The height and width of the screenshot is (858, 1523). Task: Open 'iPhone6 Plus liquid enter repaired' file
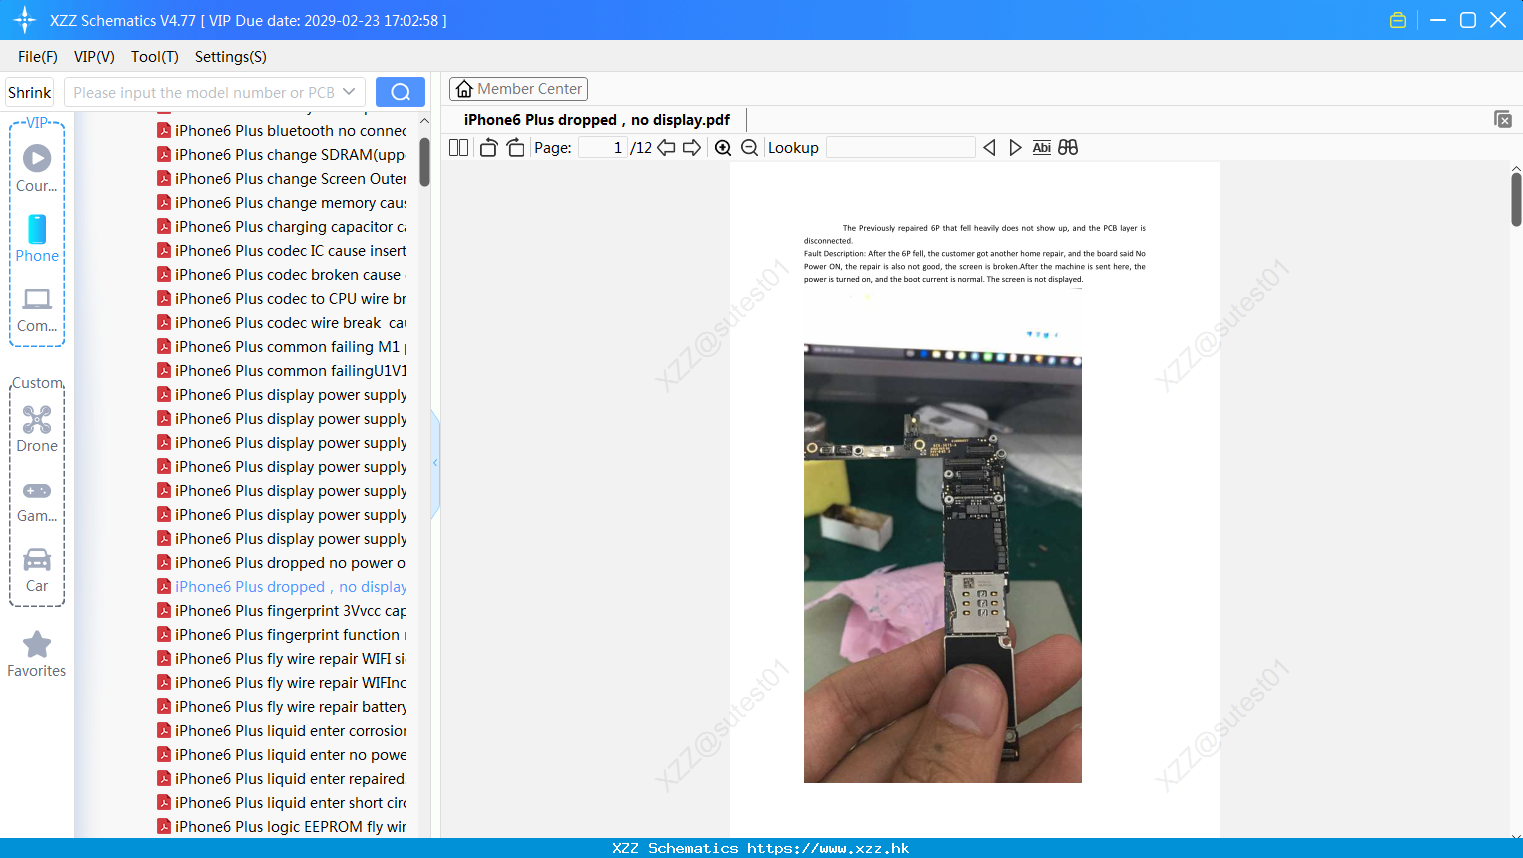coord(282,779)
